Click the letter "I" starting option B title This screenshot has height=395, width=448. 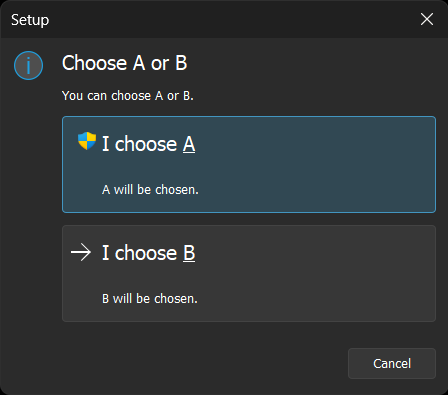point(105,253)
